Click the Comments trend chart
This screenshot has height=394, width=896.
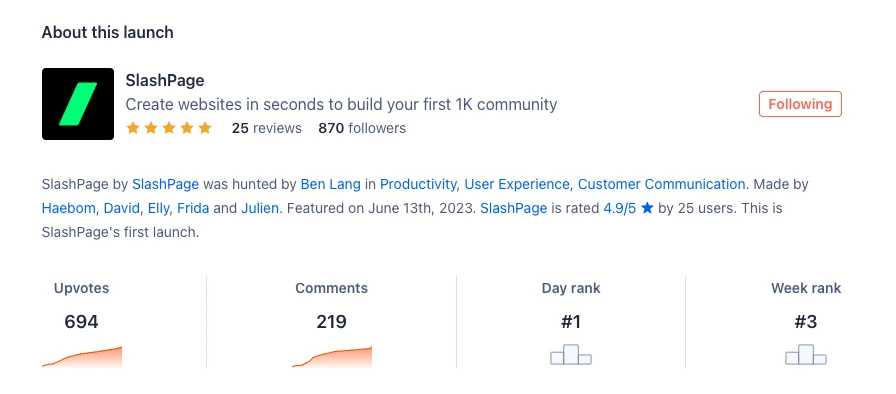332,357
